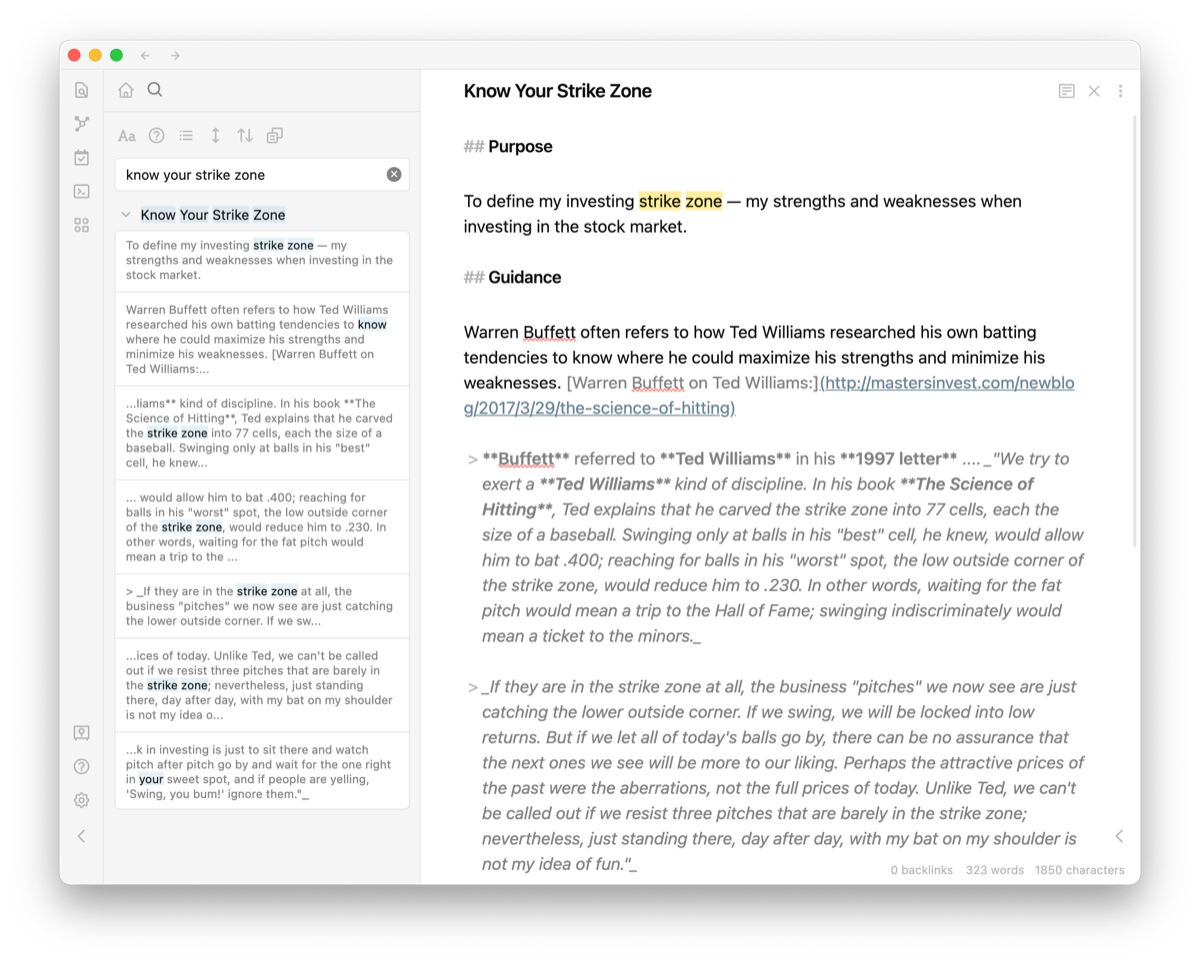
Task: Open the file explorer home icon
Action: coord(126,90)
